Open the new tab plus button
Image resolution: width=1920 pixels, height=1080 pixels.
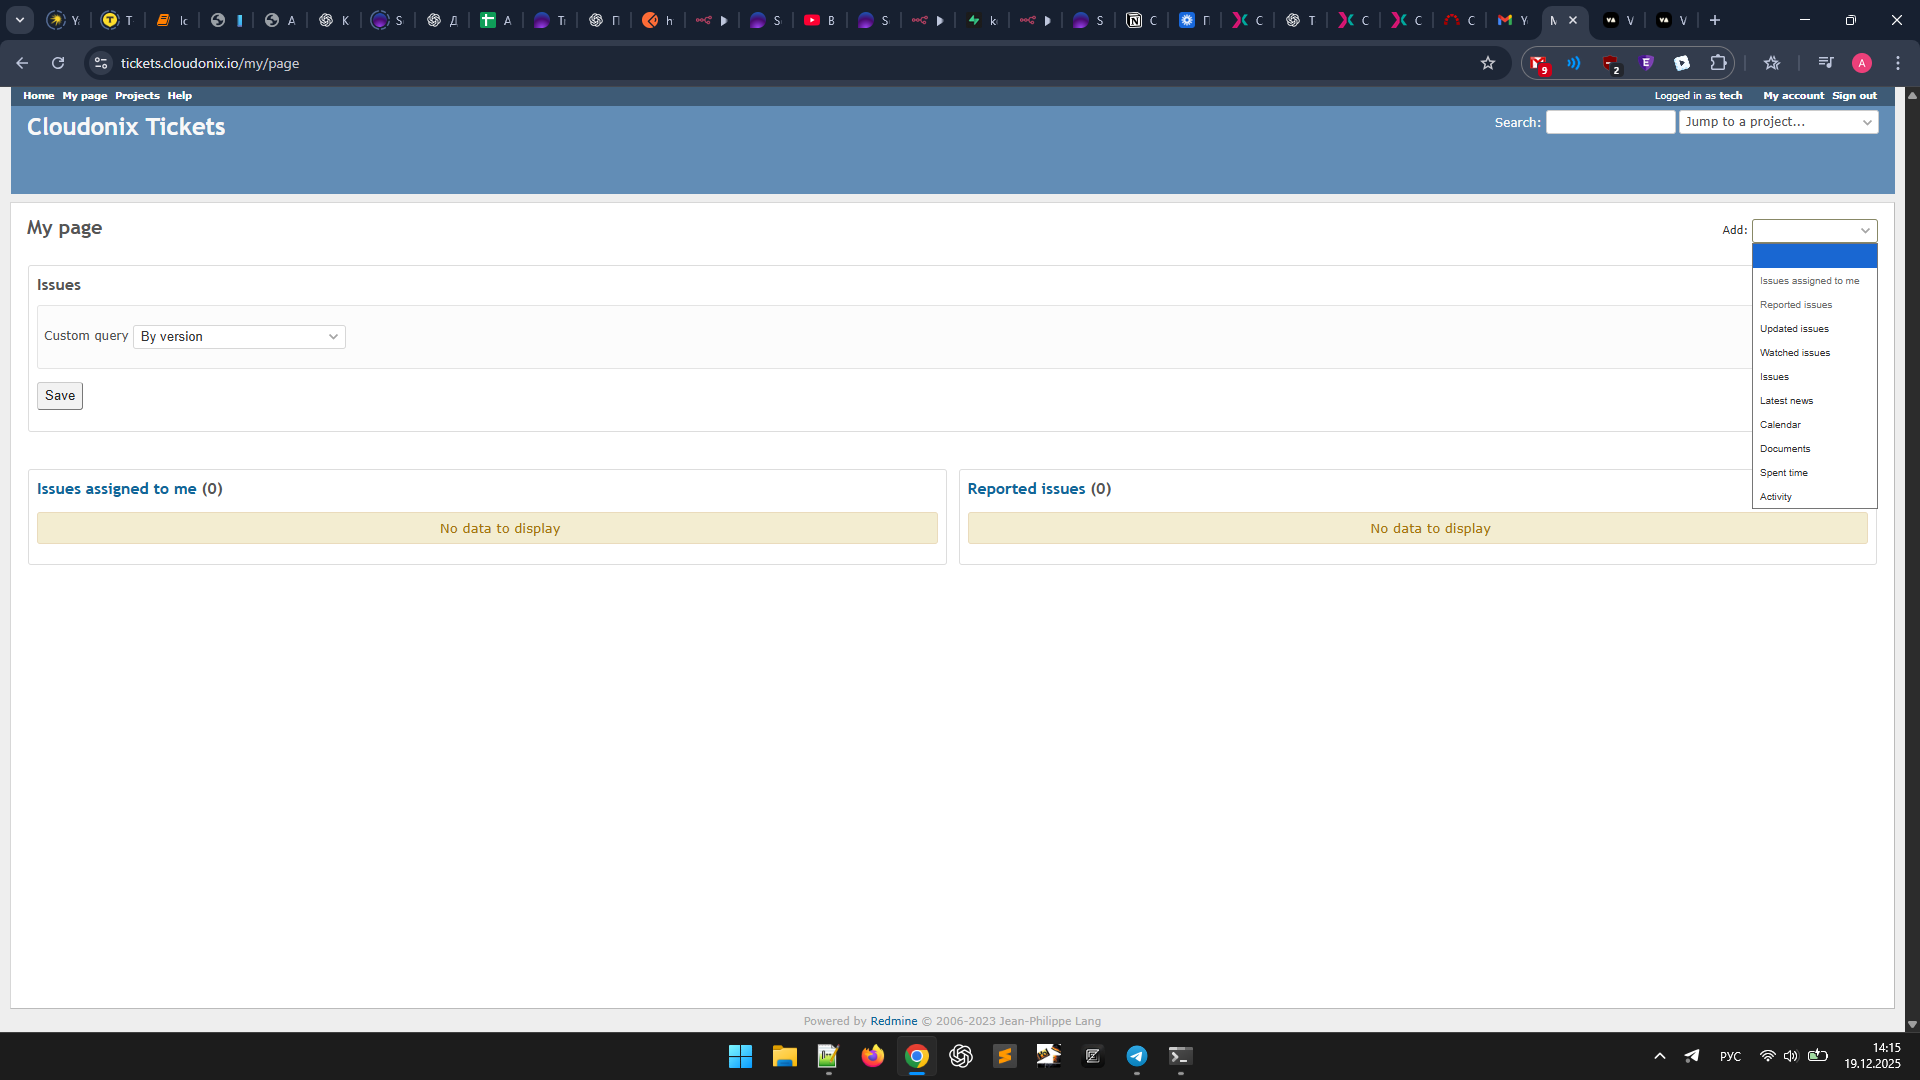(x=1715, y=20)
